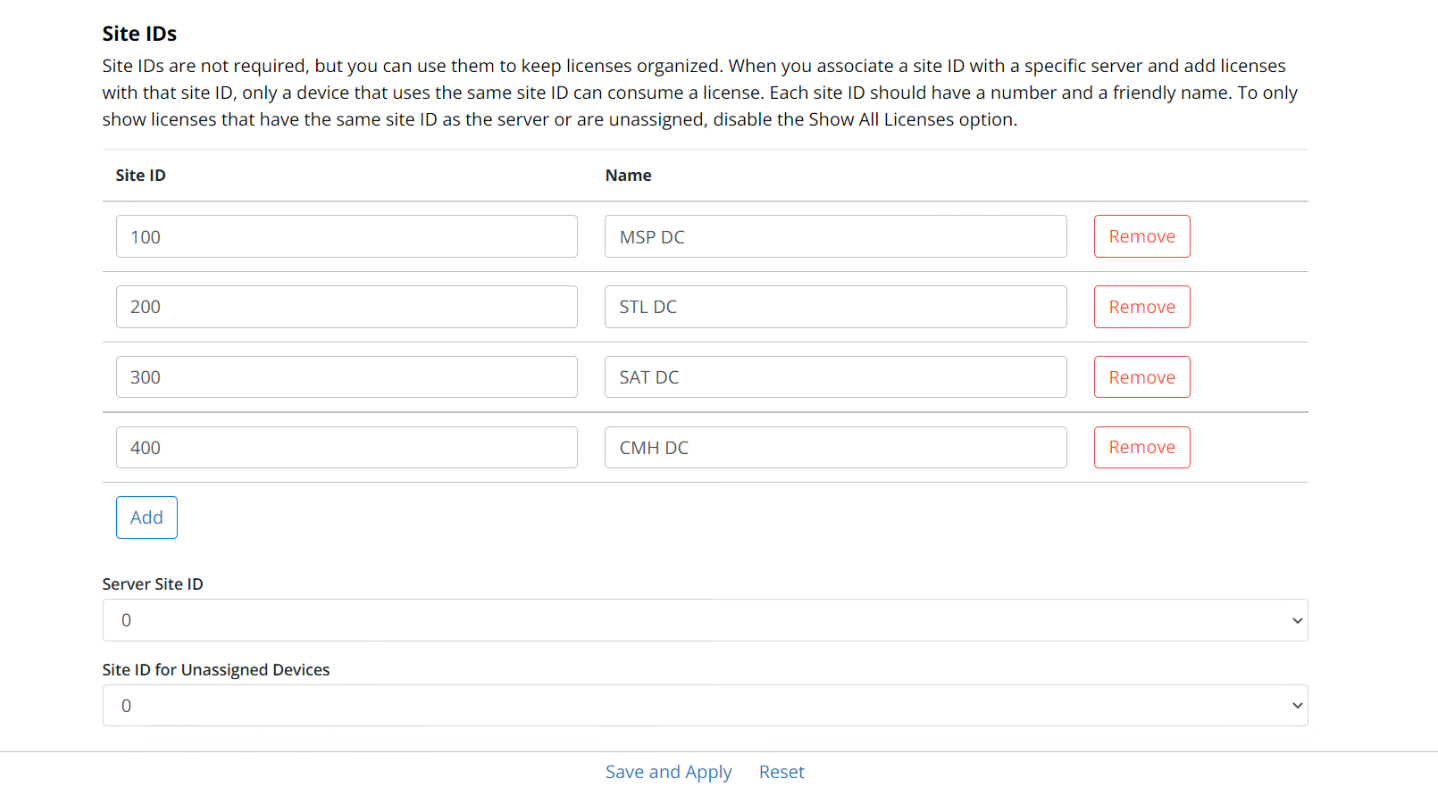Open the Site ID for Unassigned Devices dropdown
The width and height of the screenshot is (1438, 787).
point(704,705)
